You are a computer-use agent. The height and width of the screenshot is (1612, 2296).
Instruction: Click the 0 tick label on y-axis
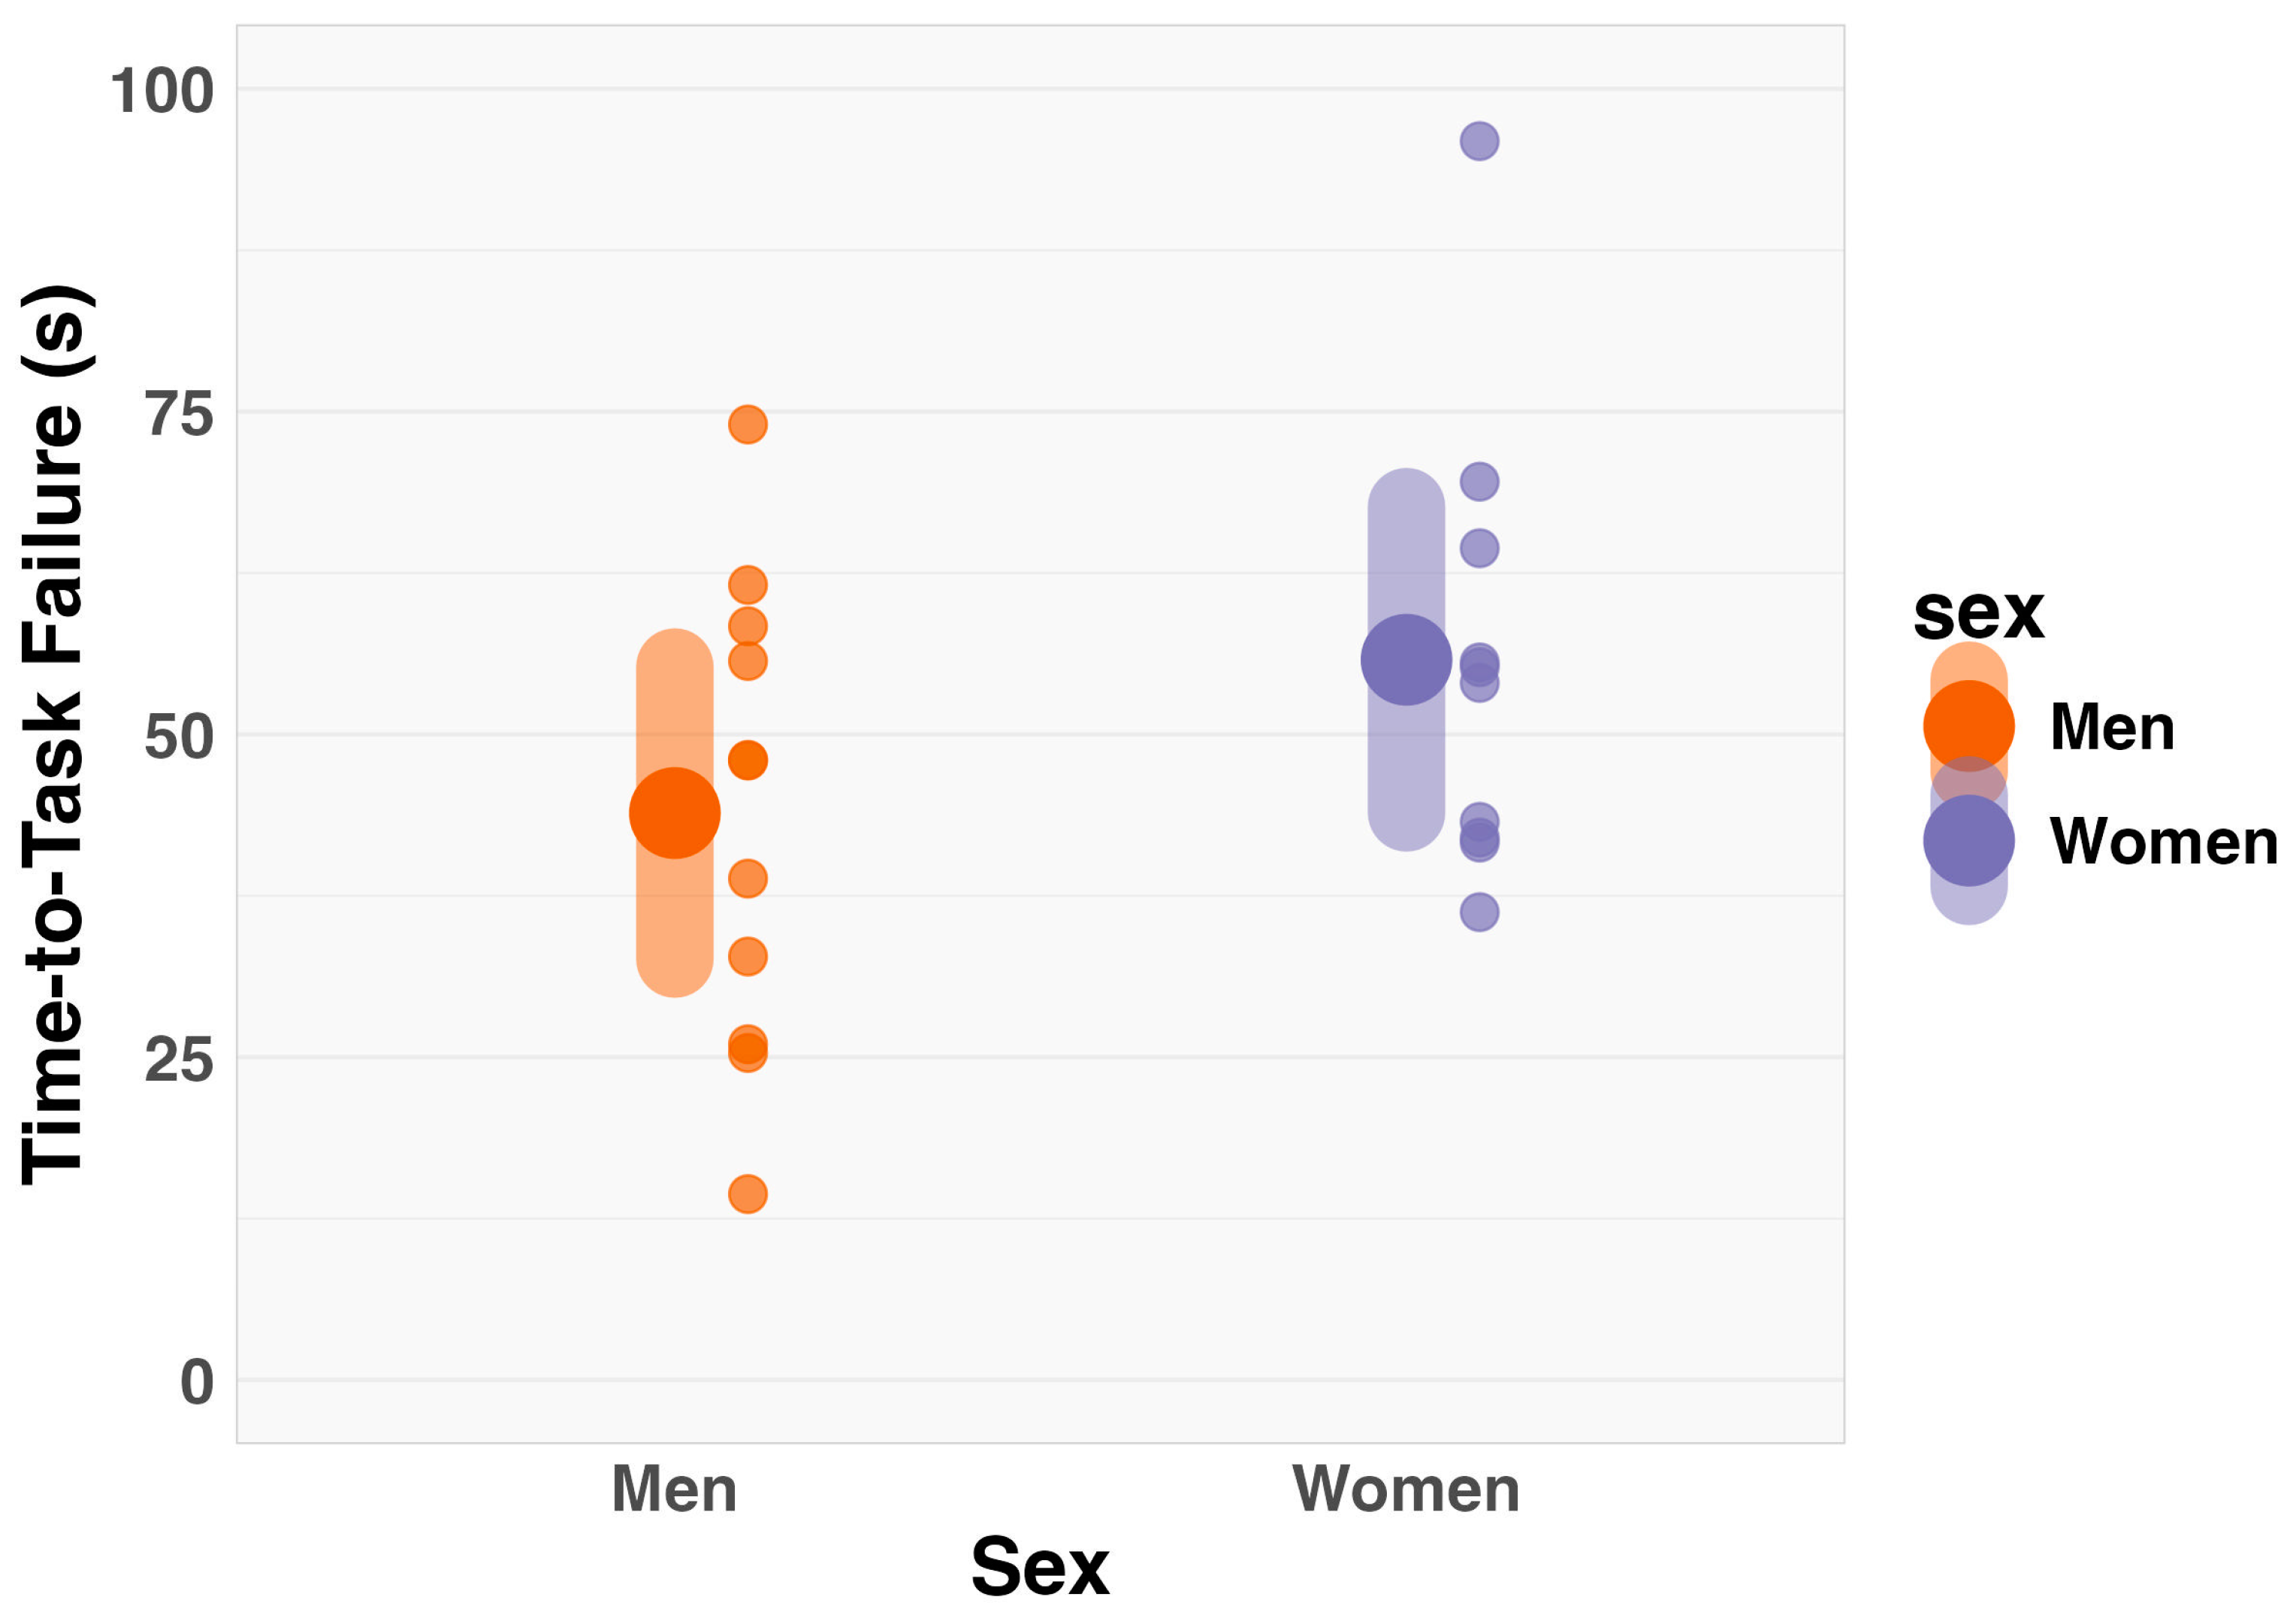tap(197, 1383)
